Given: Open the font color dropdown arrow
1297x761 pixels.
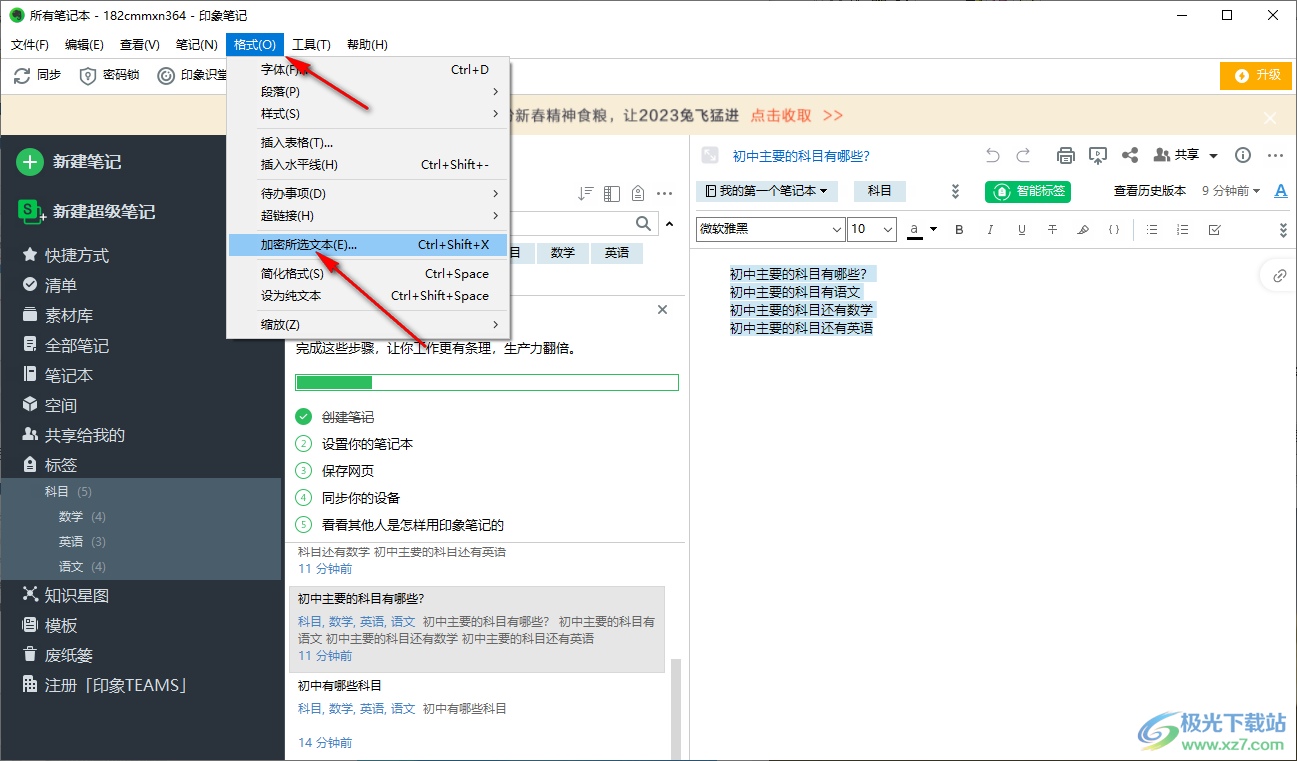Looking at the screenshot, I should (x=934, y=229).
